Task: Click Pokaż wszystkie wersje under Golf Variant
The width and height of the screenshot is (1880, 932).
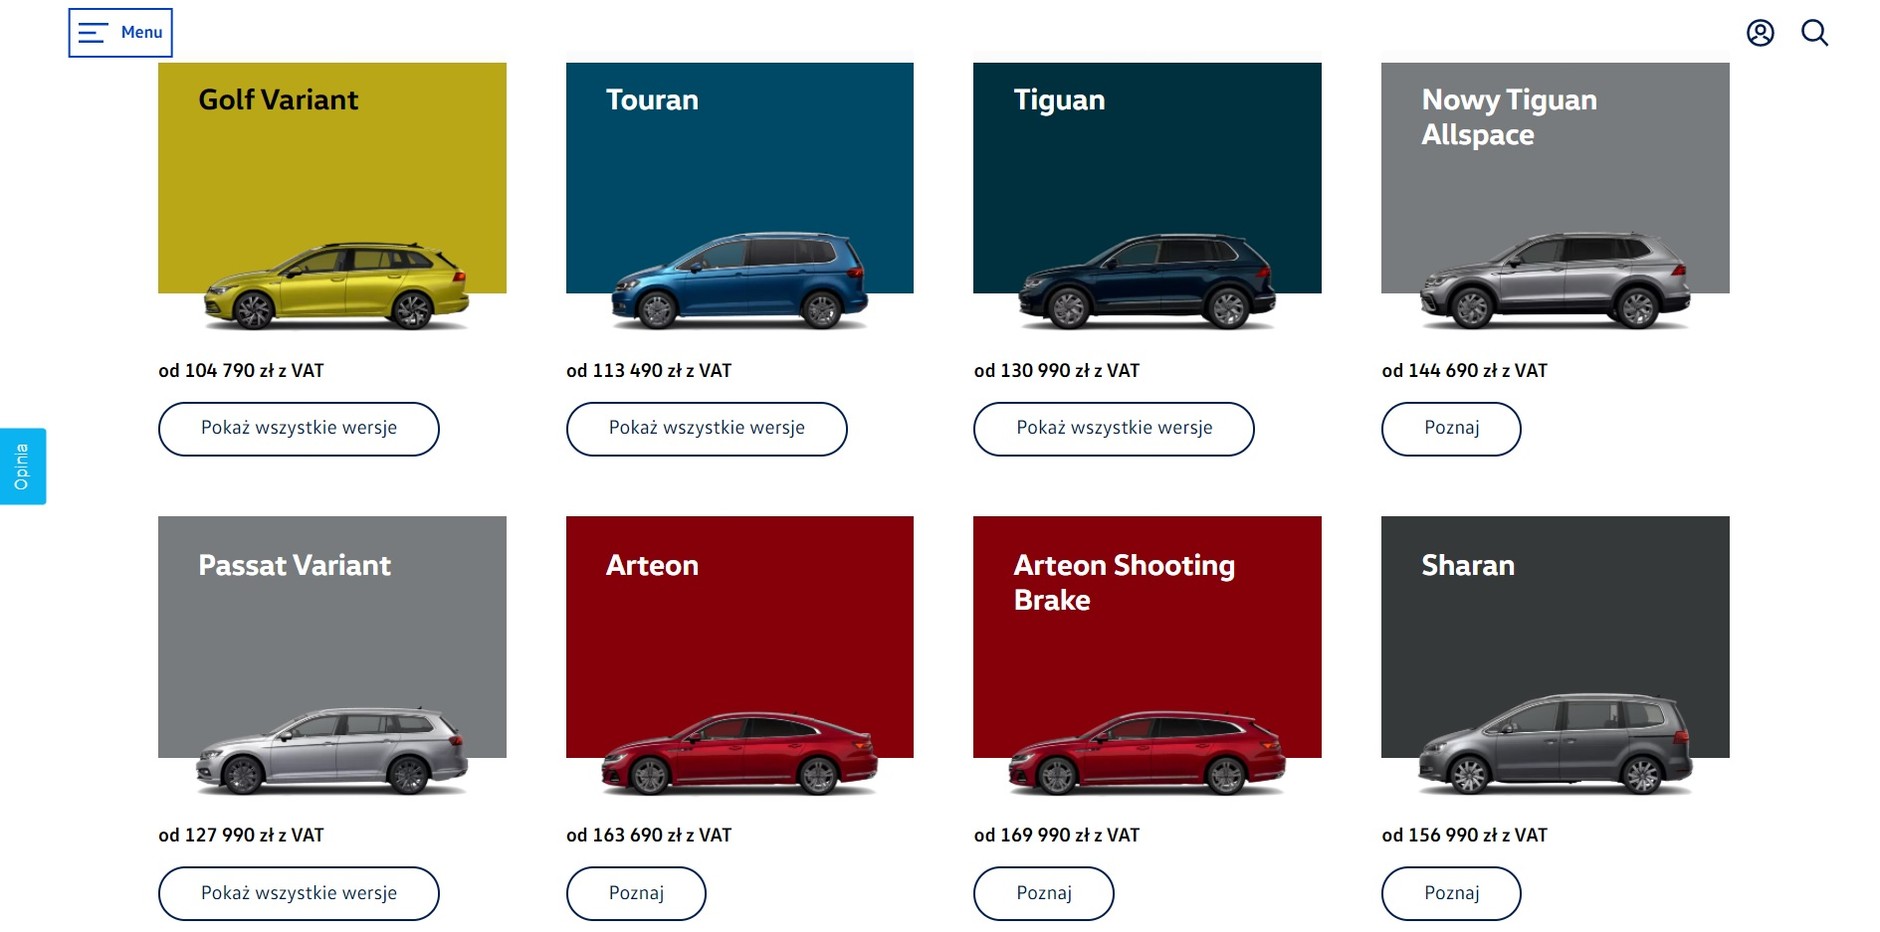Action: 298,428
